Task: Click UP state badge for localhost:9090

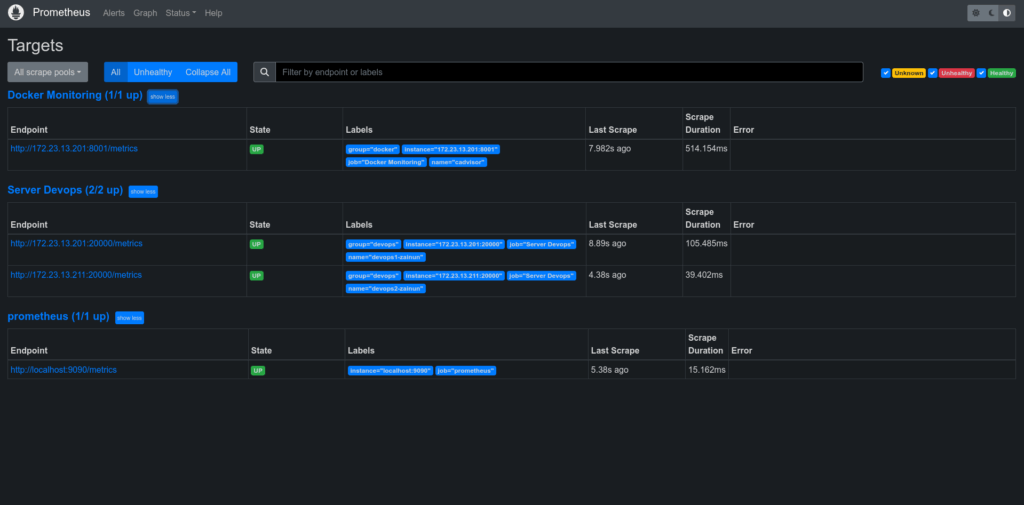Action: 258,370
